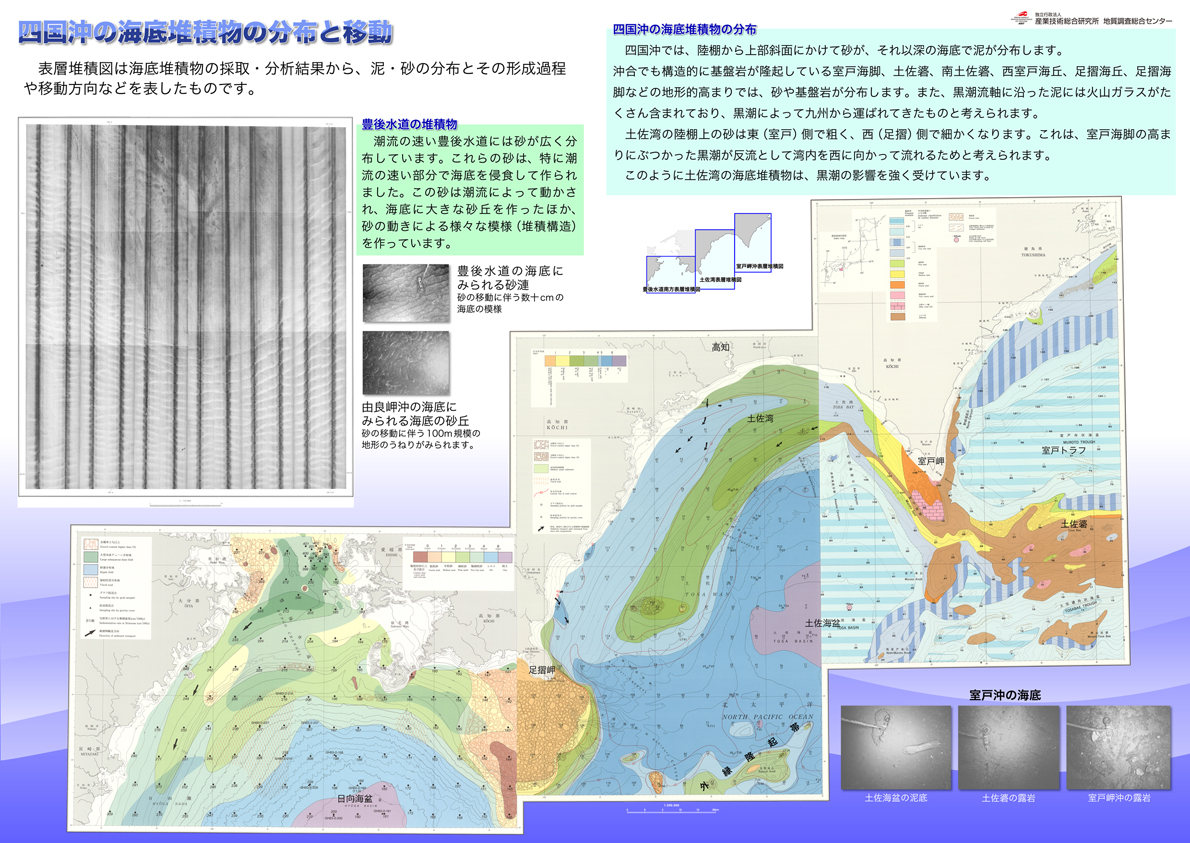Screen dimensions: 1190x843
Task: Open the sand dune photo above 由良岬沖 caption
Action: (406, 363)
